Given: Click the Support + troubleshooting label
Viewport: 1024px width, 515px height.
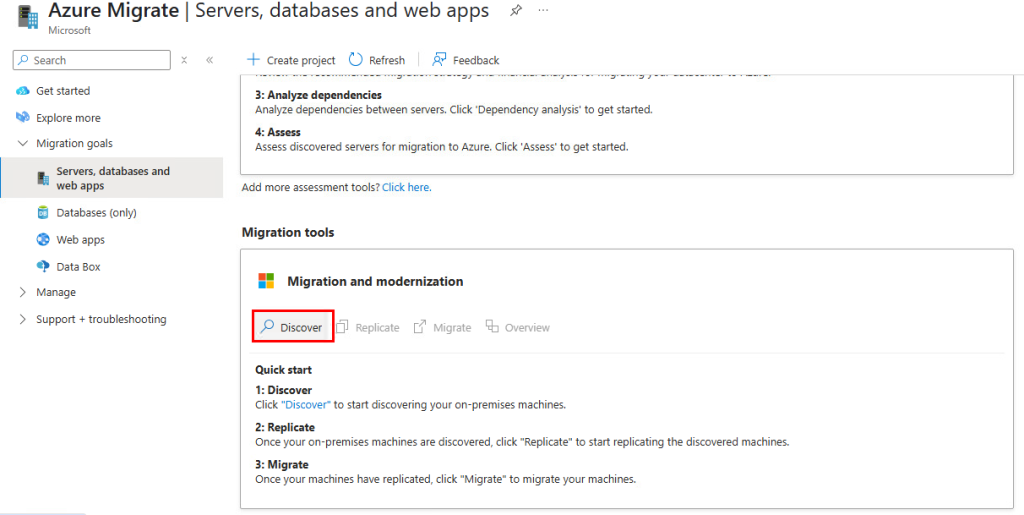Looking at the screenshot, I should coord(101,319).
